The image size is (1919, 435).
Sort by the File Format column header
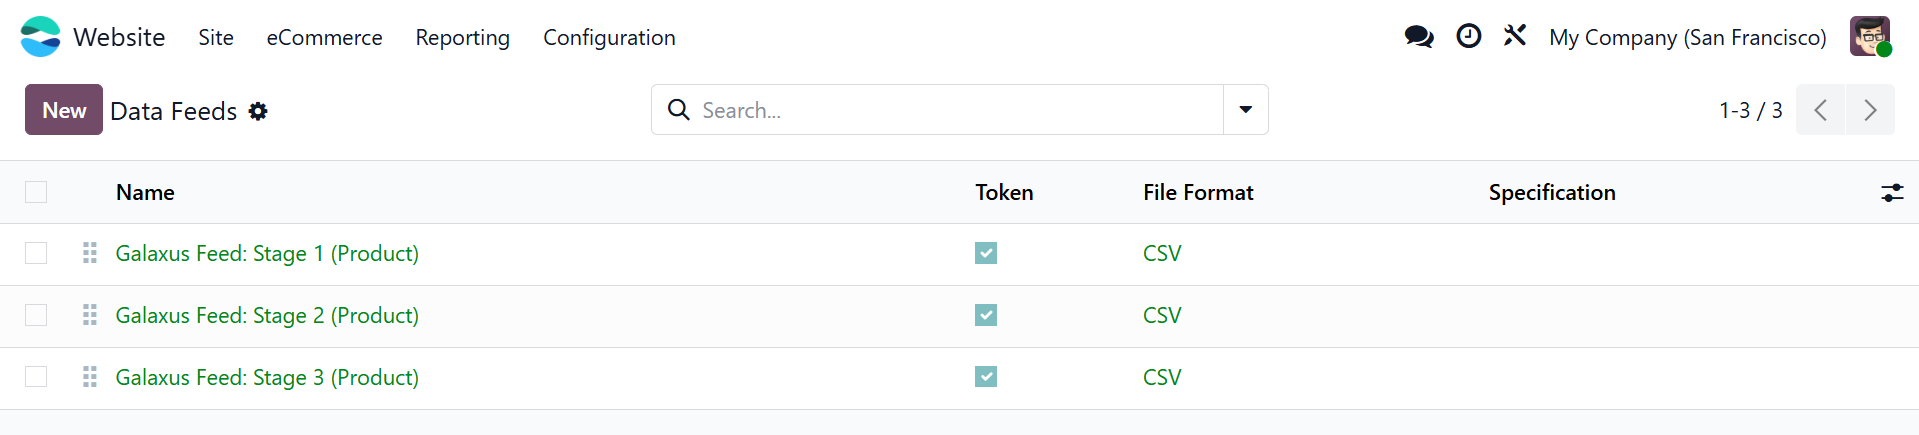click(1198, 192)
